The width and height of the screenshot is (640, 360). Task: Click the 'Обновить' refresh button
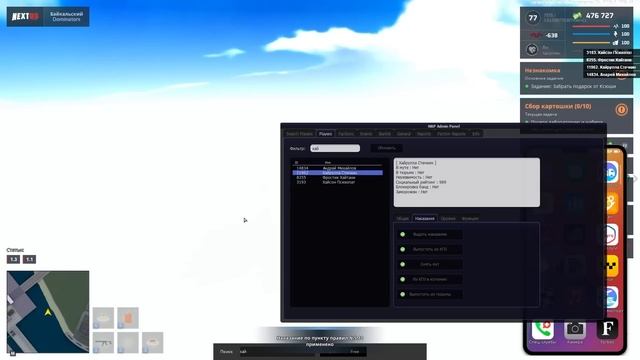386,148
